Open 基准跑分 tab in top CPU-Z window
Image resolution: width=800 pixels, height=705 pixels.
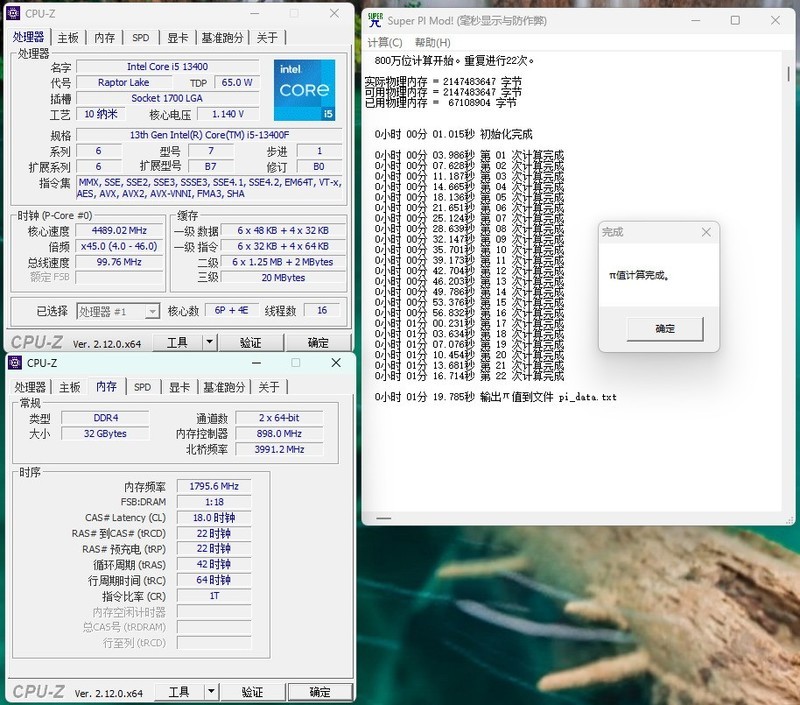point(222,38)
